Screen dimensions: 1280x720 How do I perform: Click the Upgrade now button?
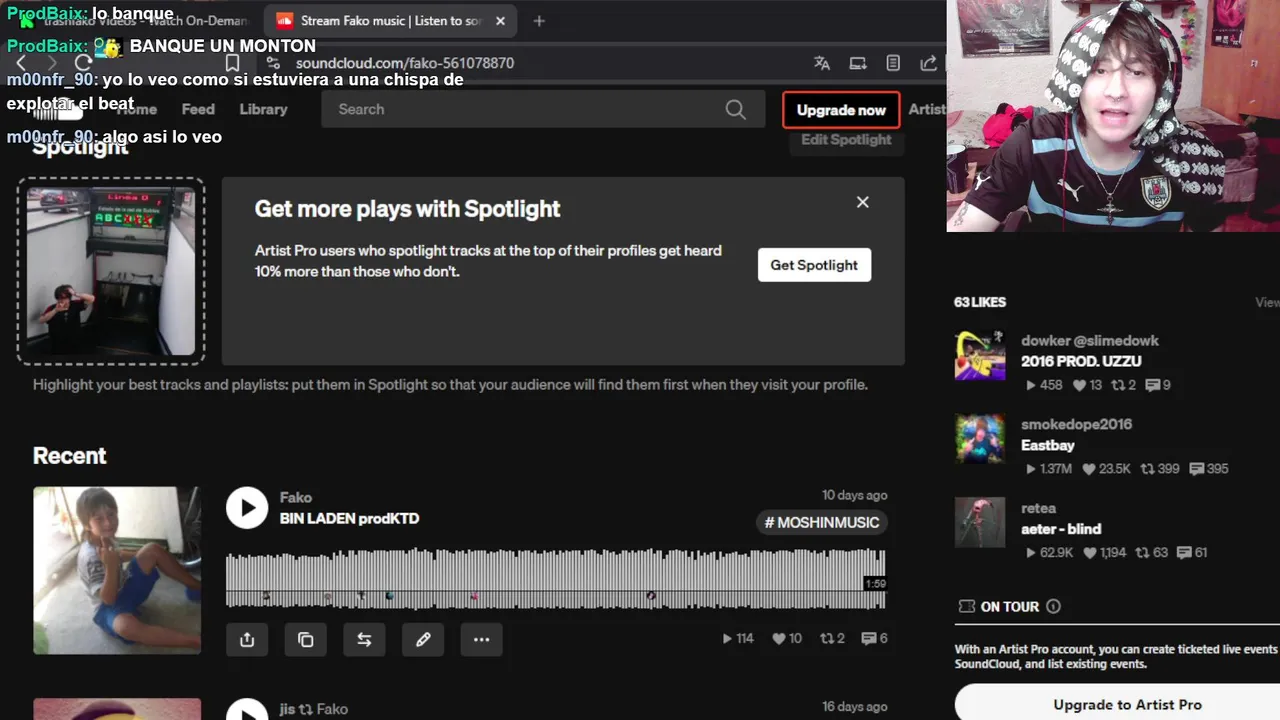coord(841,110)
